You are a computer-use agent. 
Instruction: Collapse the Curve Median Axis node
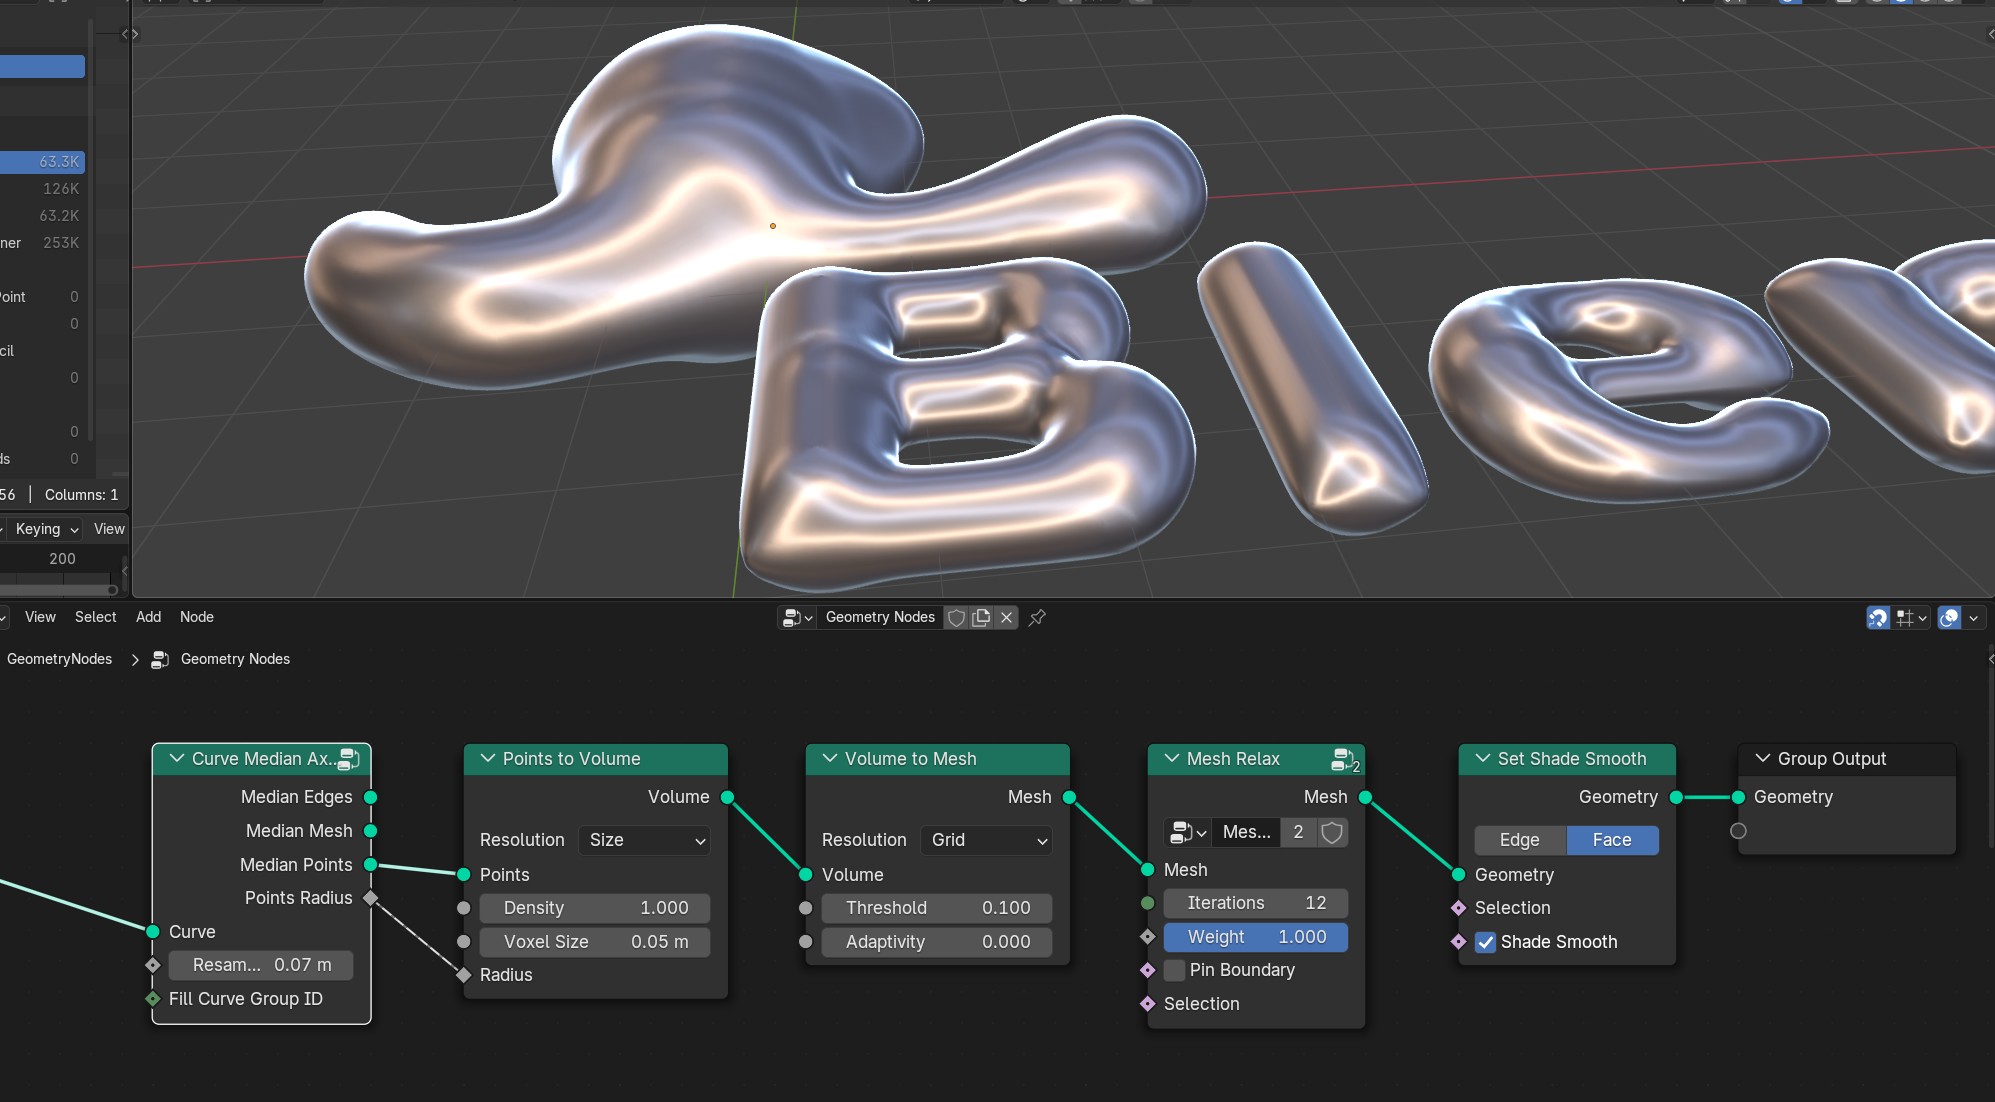click(x=177, y=759)
